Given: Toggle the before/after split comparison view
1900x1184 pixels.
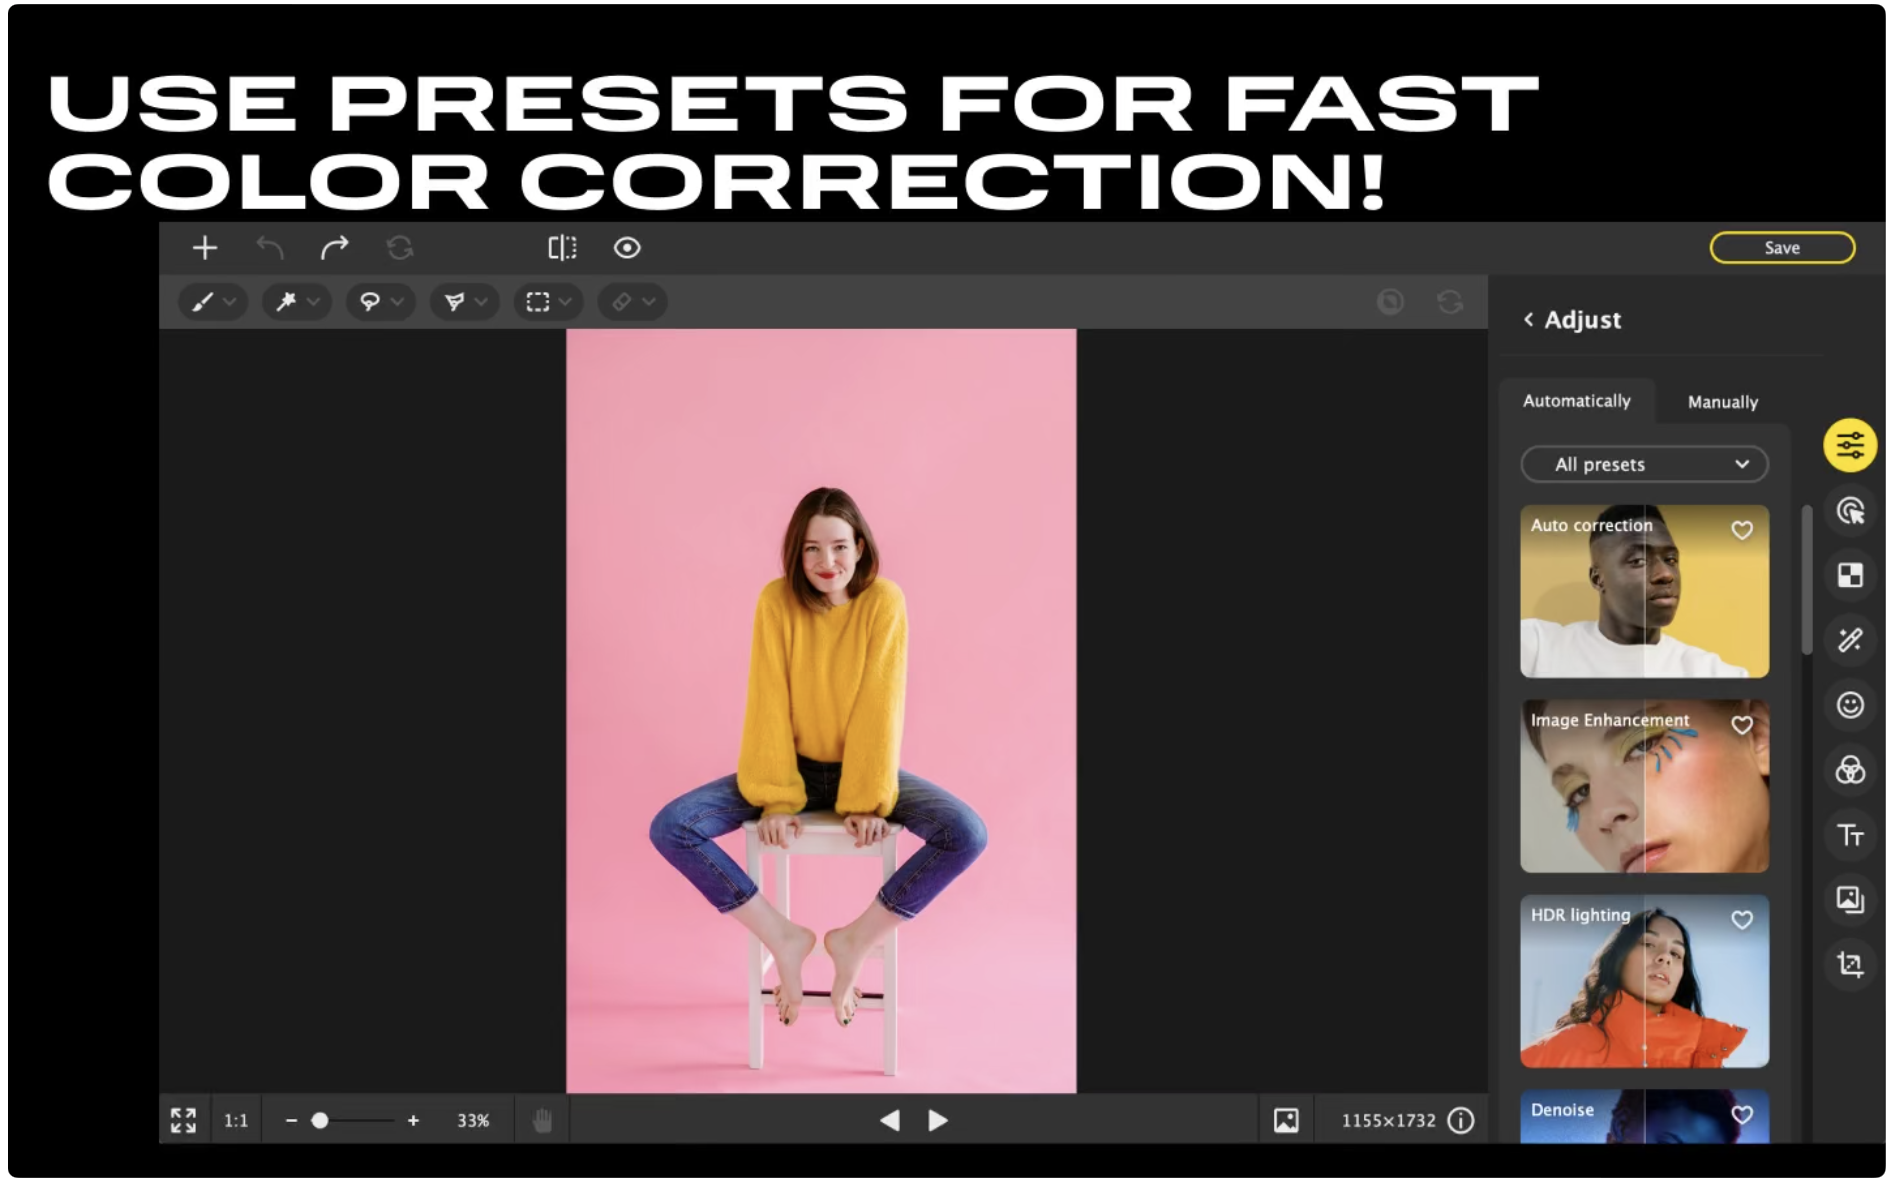Looking at the screenshot, I should (x=563, y=247).
